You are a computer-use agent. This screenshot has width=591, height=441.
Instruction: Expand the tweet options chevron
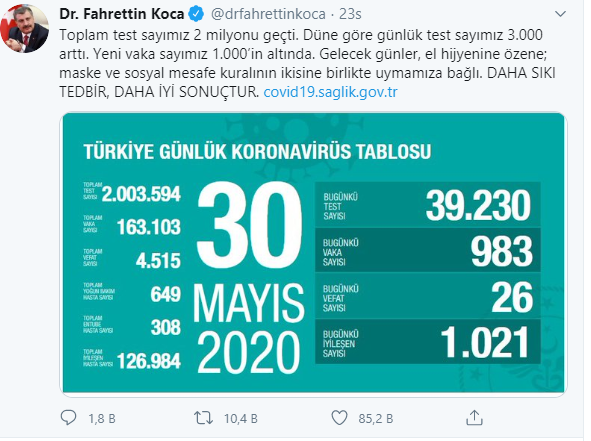(561, 14)
